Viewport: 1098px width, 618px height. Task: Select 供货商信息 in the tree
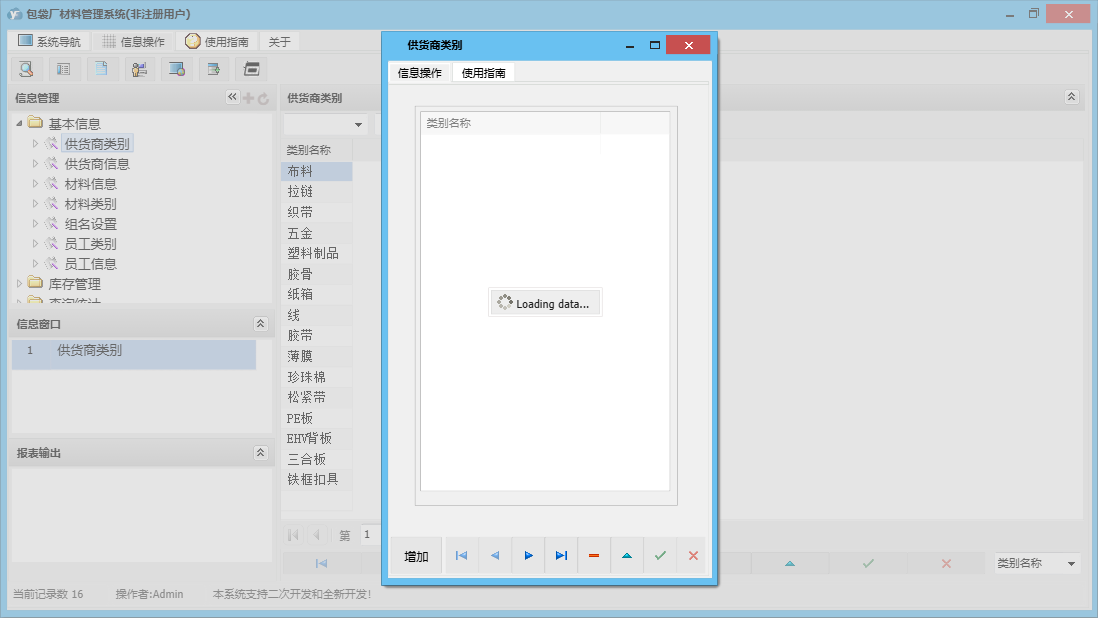(x=97, y=164)
